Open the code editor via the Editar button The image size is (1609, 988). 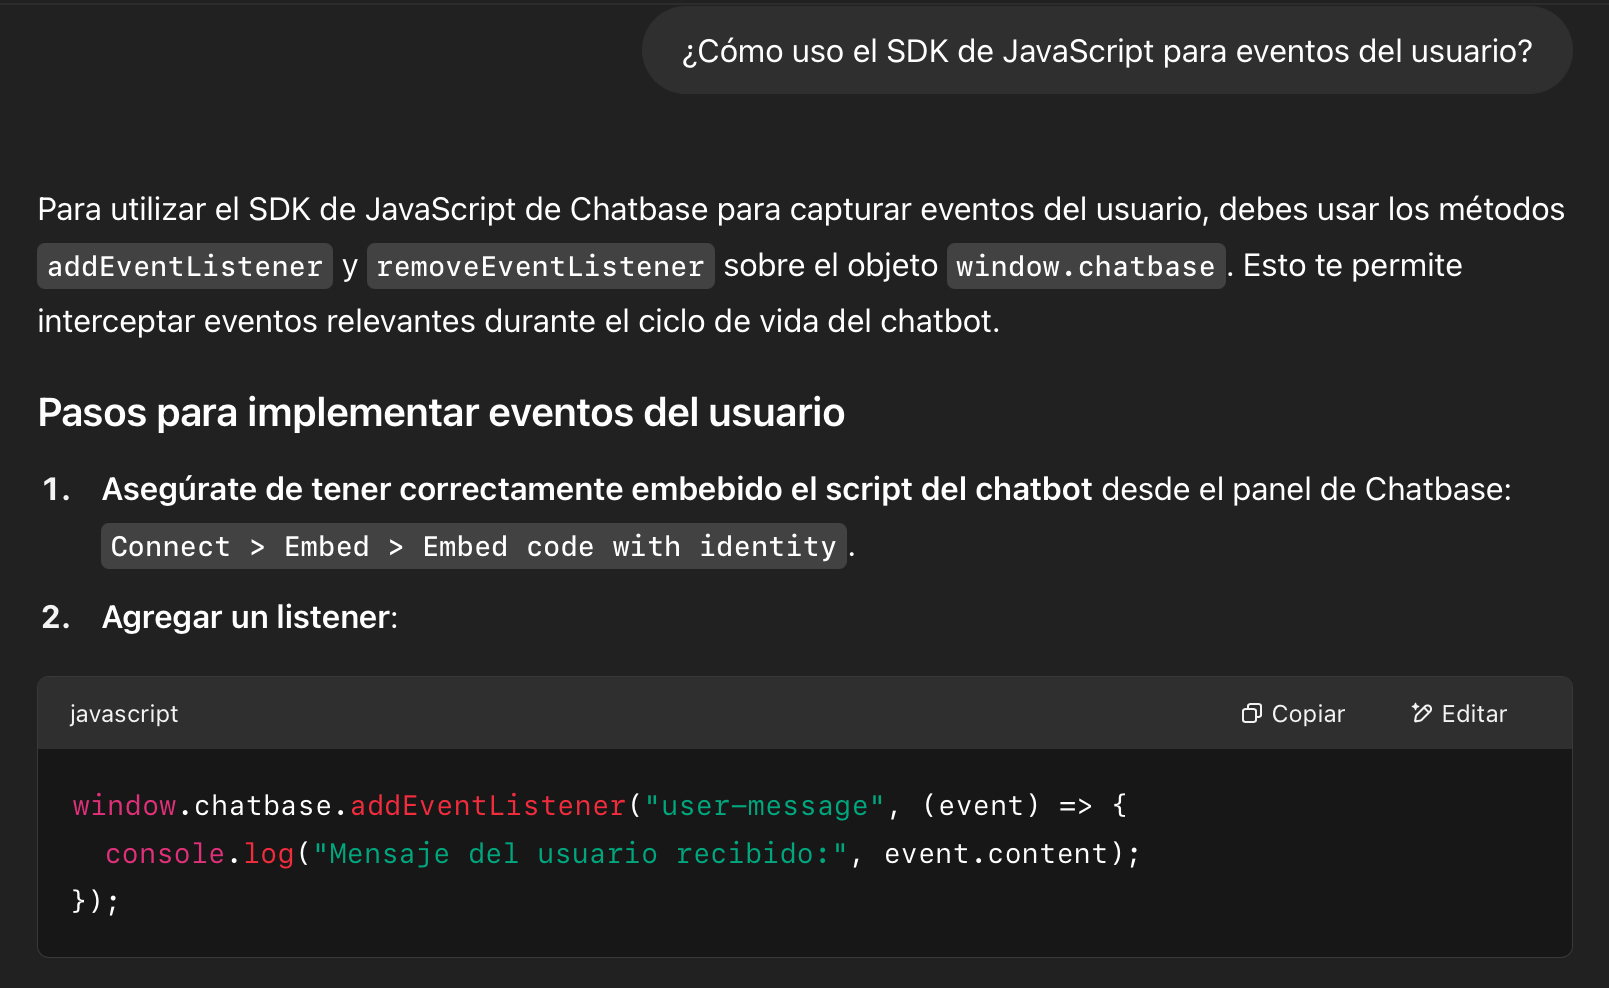tap(1457, 713)
